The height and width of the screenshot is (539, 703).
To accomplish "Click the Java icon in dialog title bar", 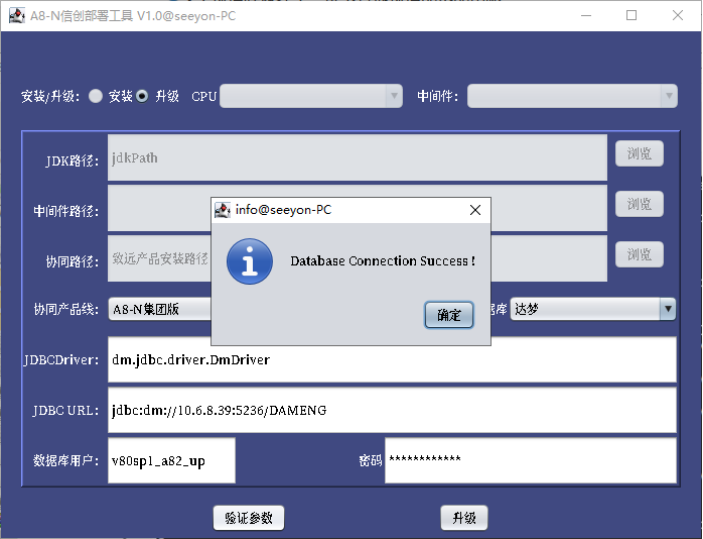I will pos(222,210).
